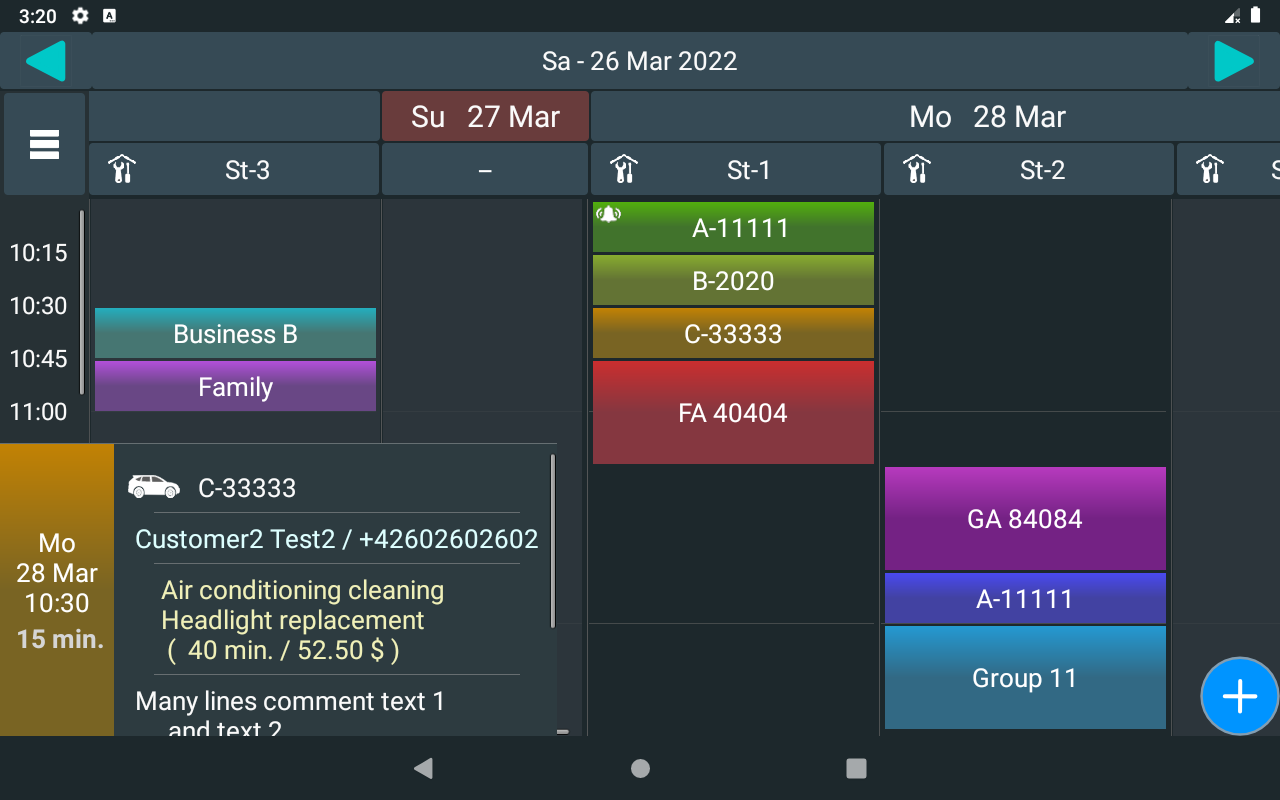Click the Headlight replacement service text
The image size is (1280, 800).
293,620
